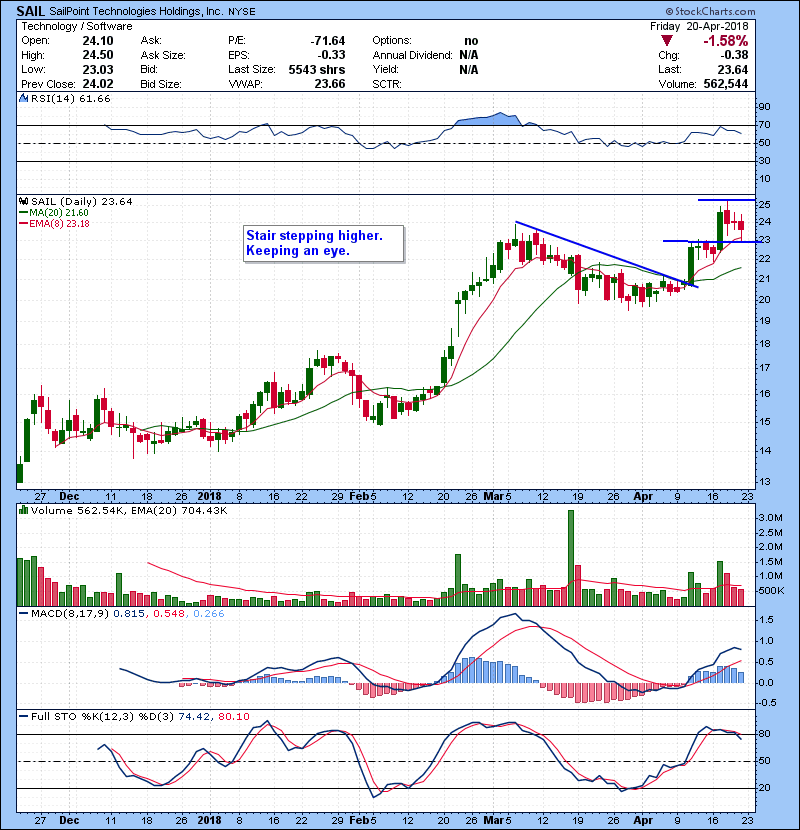This screenshot has width=800, height=830.
Task: Select the Feb label on the date axis
Action: point(360,495)
